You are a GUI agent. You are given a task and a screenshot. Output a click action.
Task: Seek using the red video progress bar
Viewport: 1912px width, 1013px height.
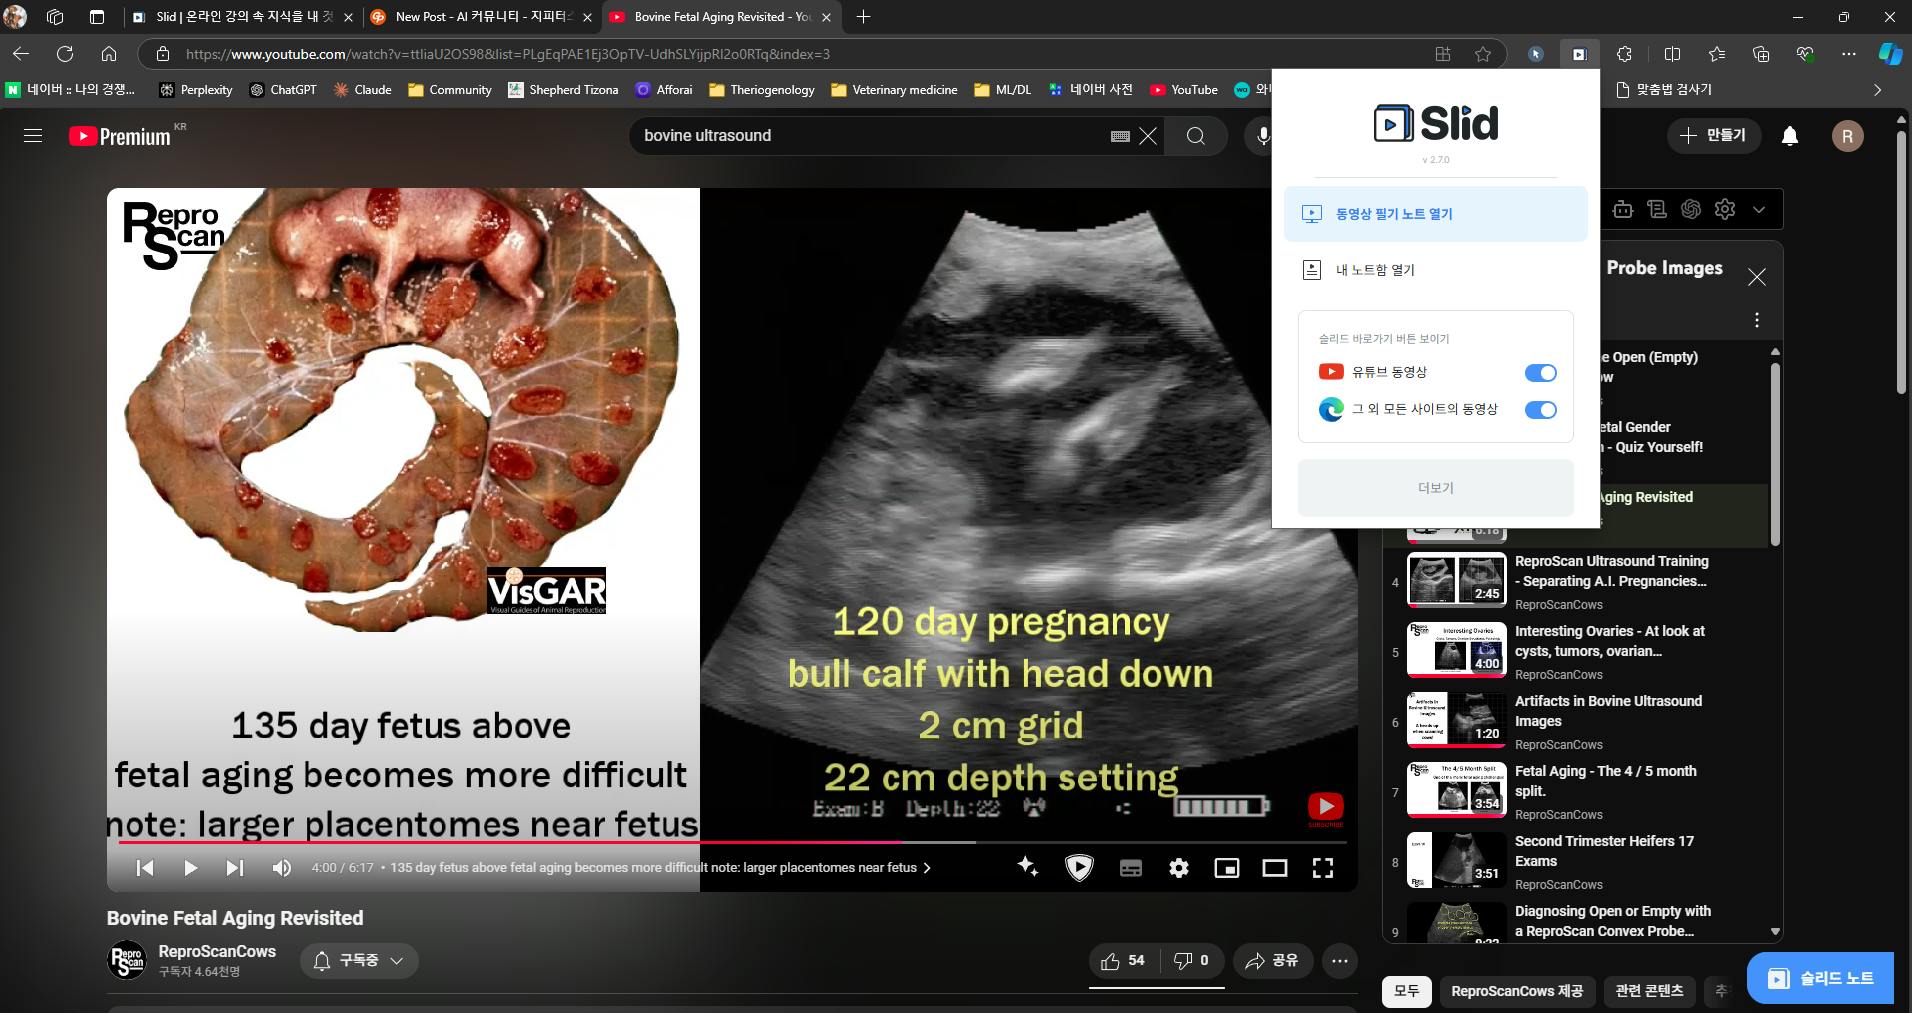point(600,843)
